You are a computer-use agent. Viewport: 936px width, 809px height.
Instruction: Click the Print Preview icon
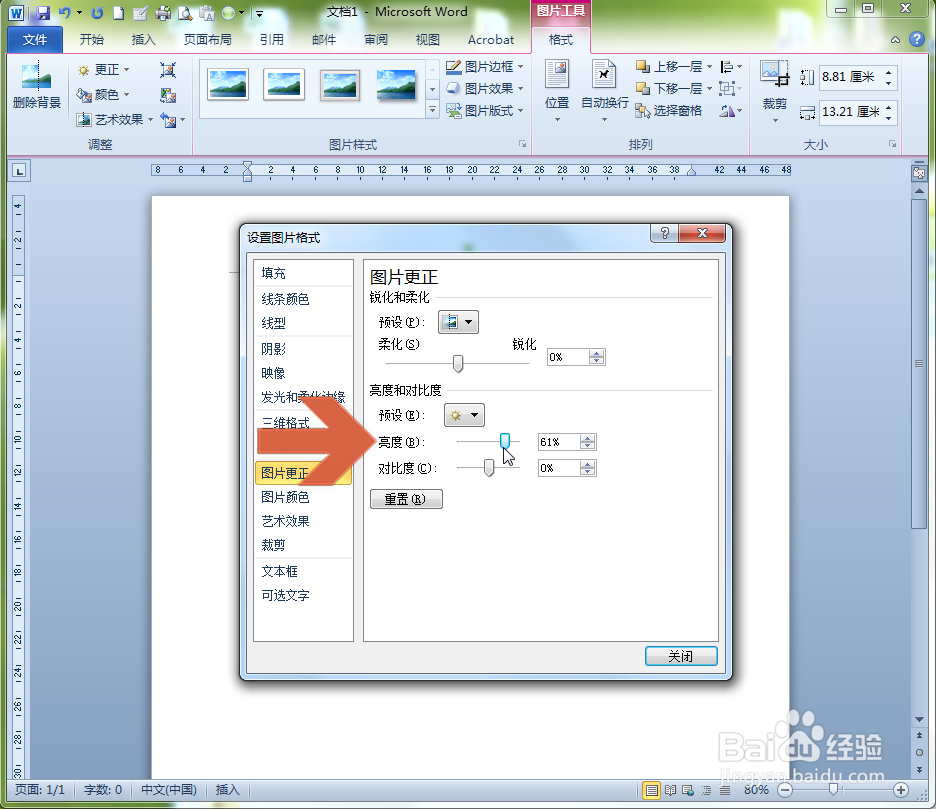click(185, 13)
